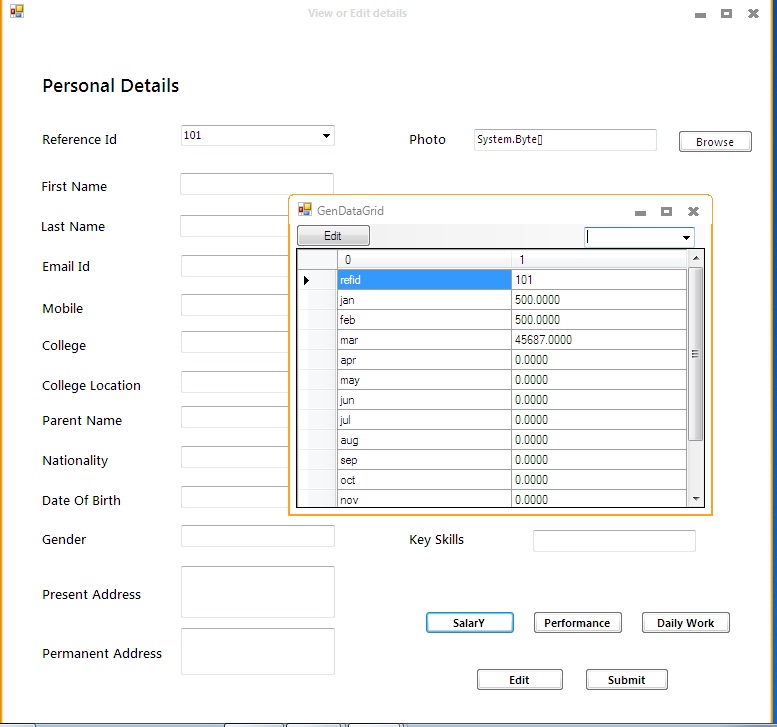Open the Daily Work button
777x727 pixels.
(685, 623)
